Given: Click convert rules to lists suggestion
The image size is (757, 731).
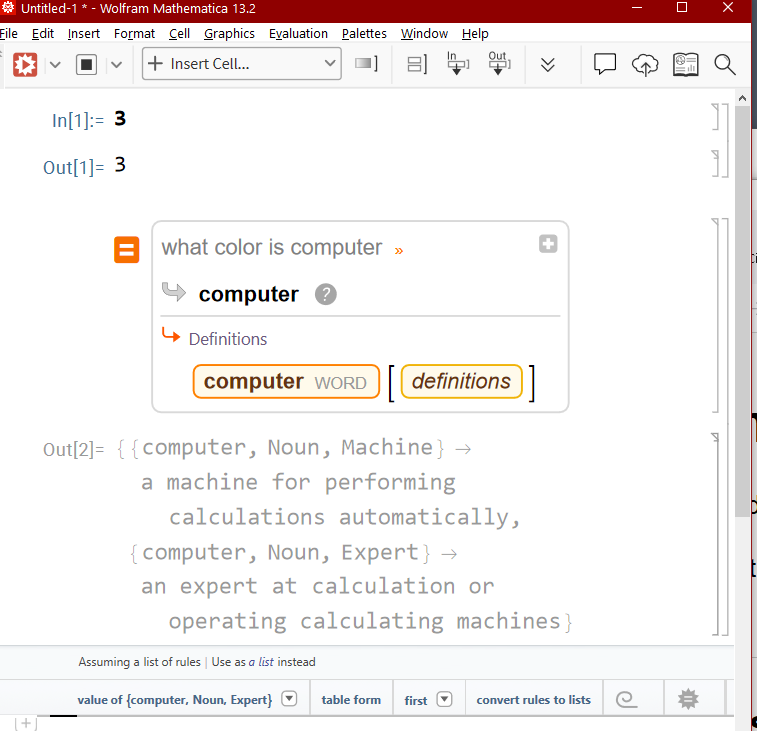Looking at the screenshot, I should (533, 700).
